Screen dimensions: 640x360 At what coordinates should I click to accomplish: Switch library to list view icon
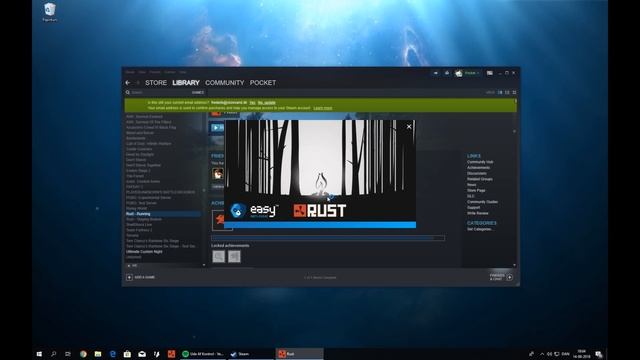[507, 93]
